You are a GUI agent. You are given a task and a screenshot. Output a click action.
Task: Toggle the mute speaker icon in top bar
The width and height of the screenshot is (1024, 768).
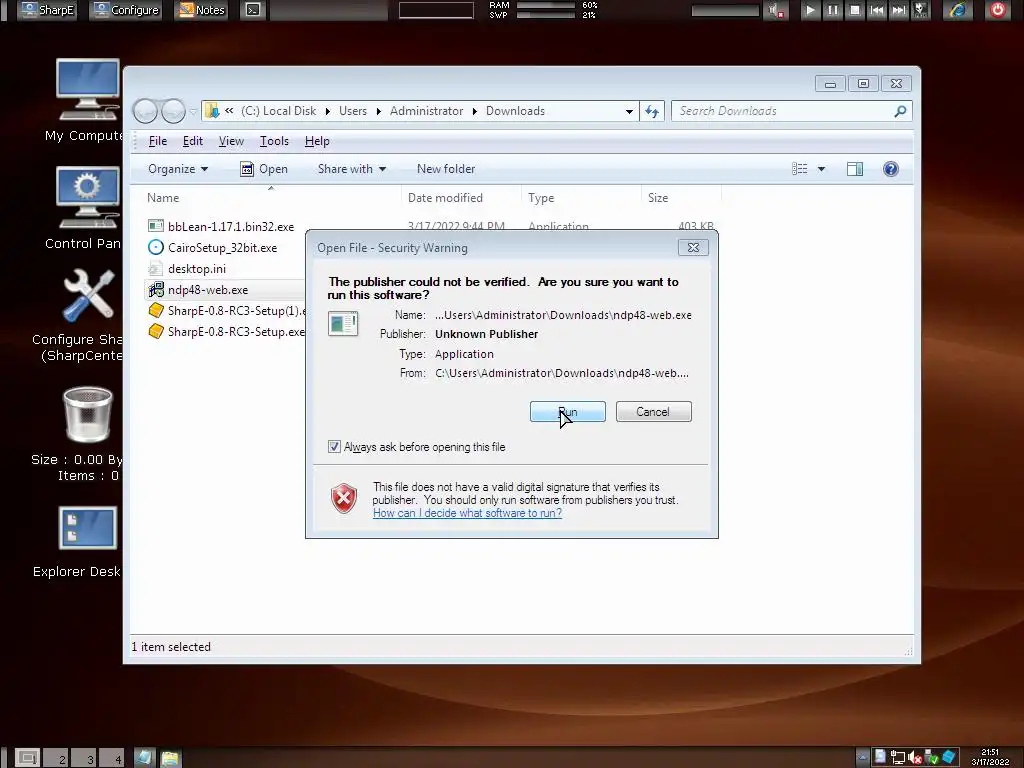click(x=776, y=10)
